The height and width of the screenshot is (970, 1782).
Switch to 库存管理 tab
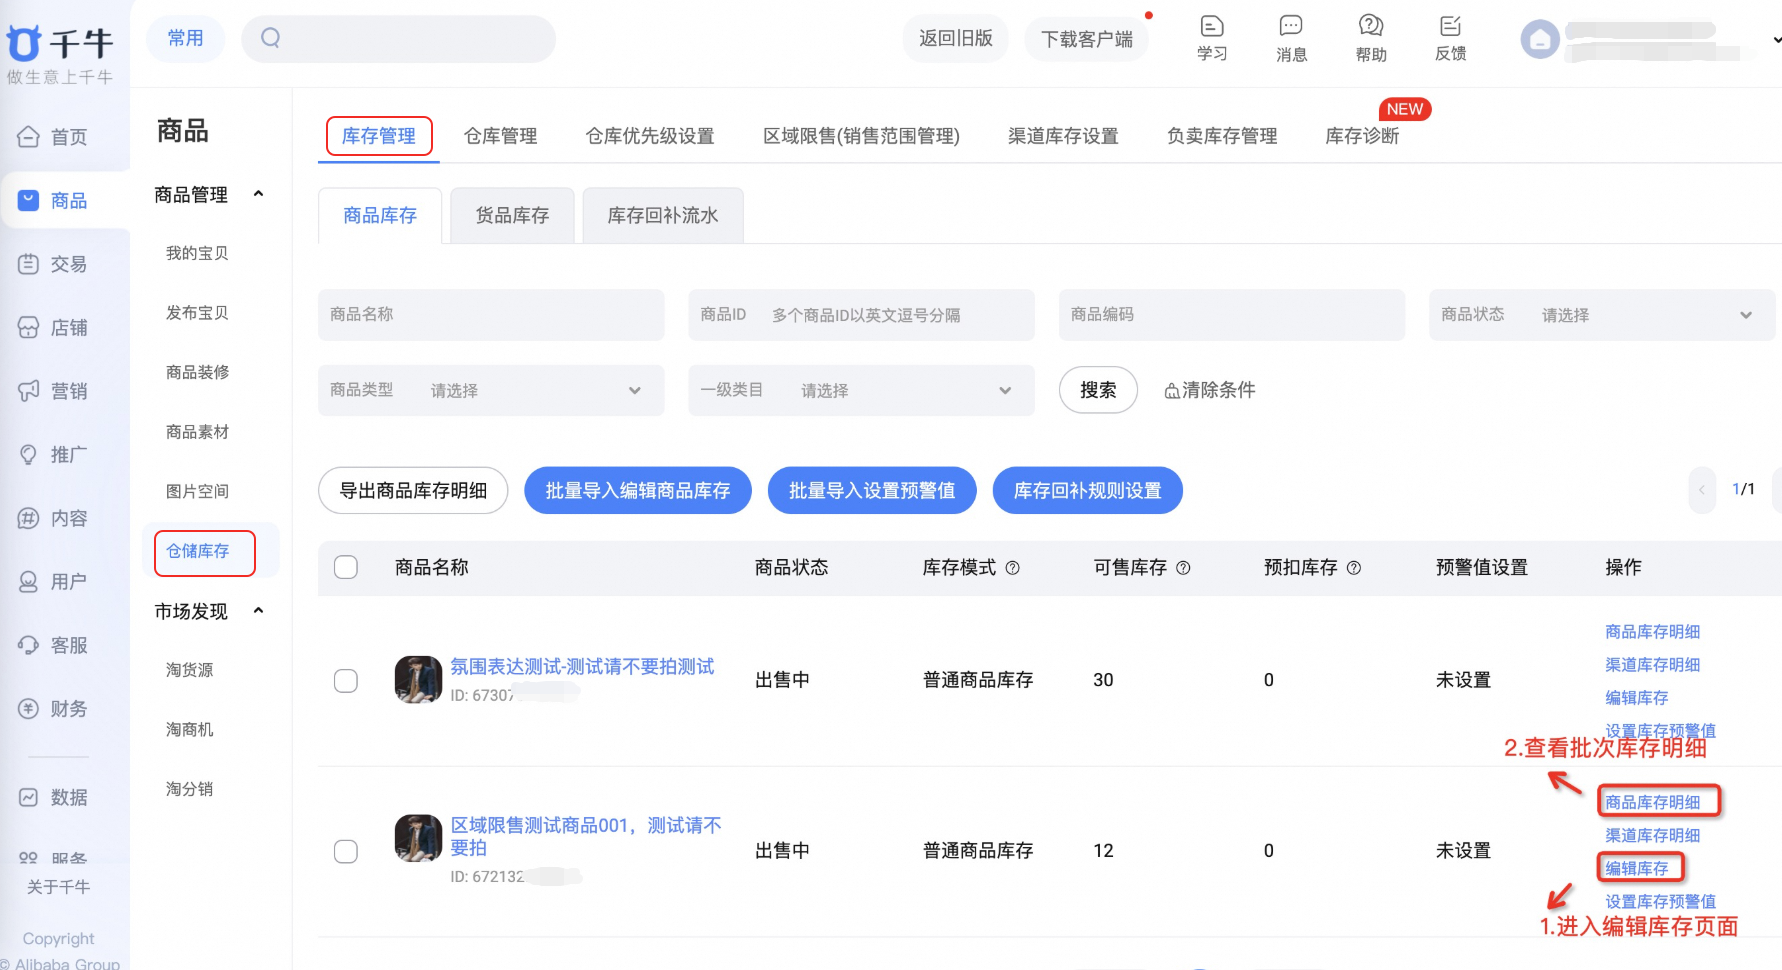pyautogui.click(x=379, y=136)
